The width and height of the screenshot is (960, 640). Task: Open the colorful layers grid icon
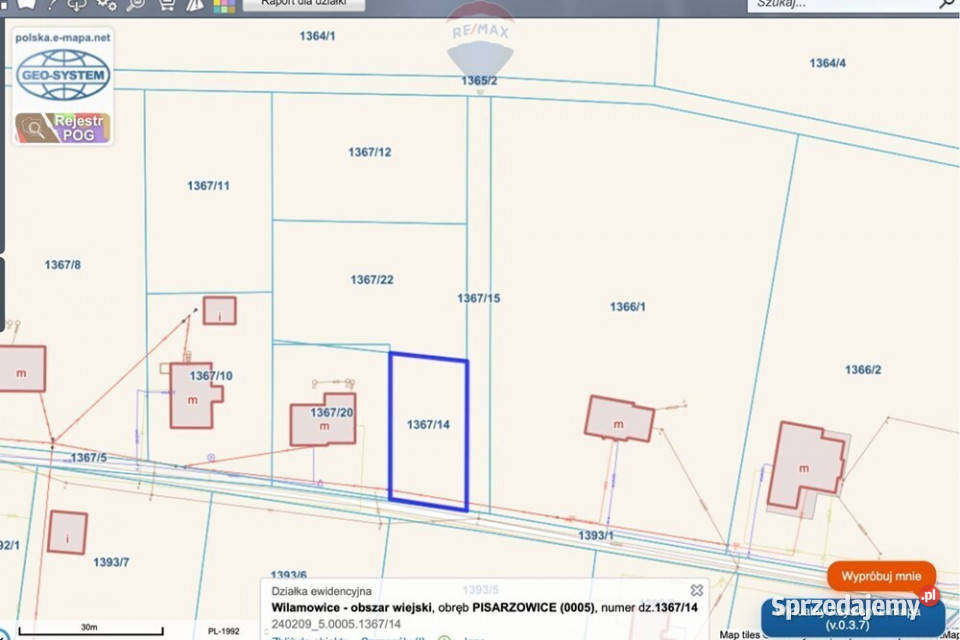(225, 4)
